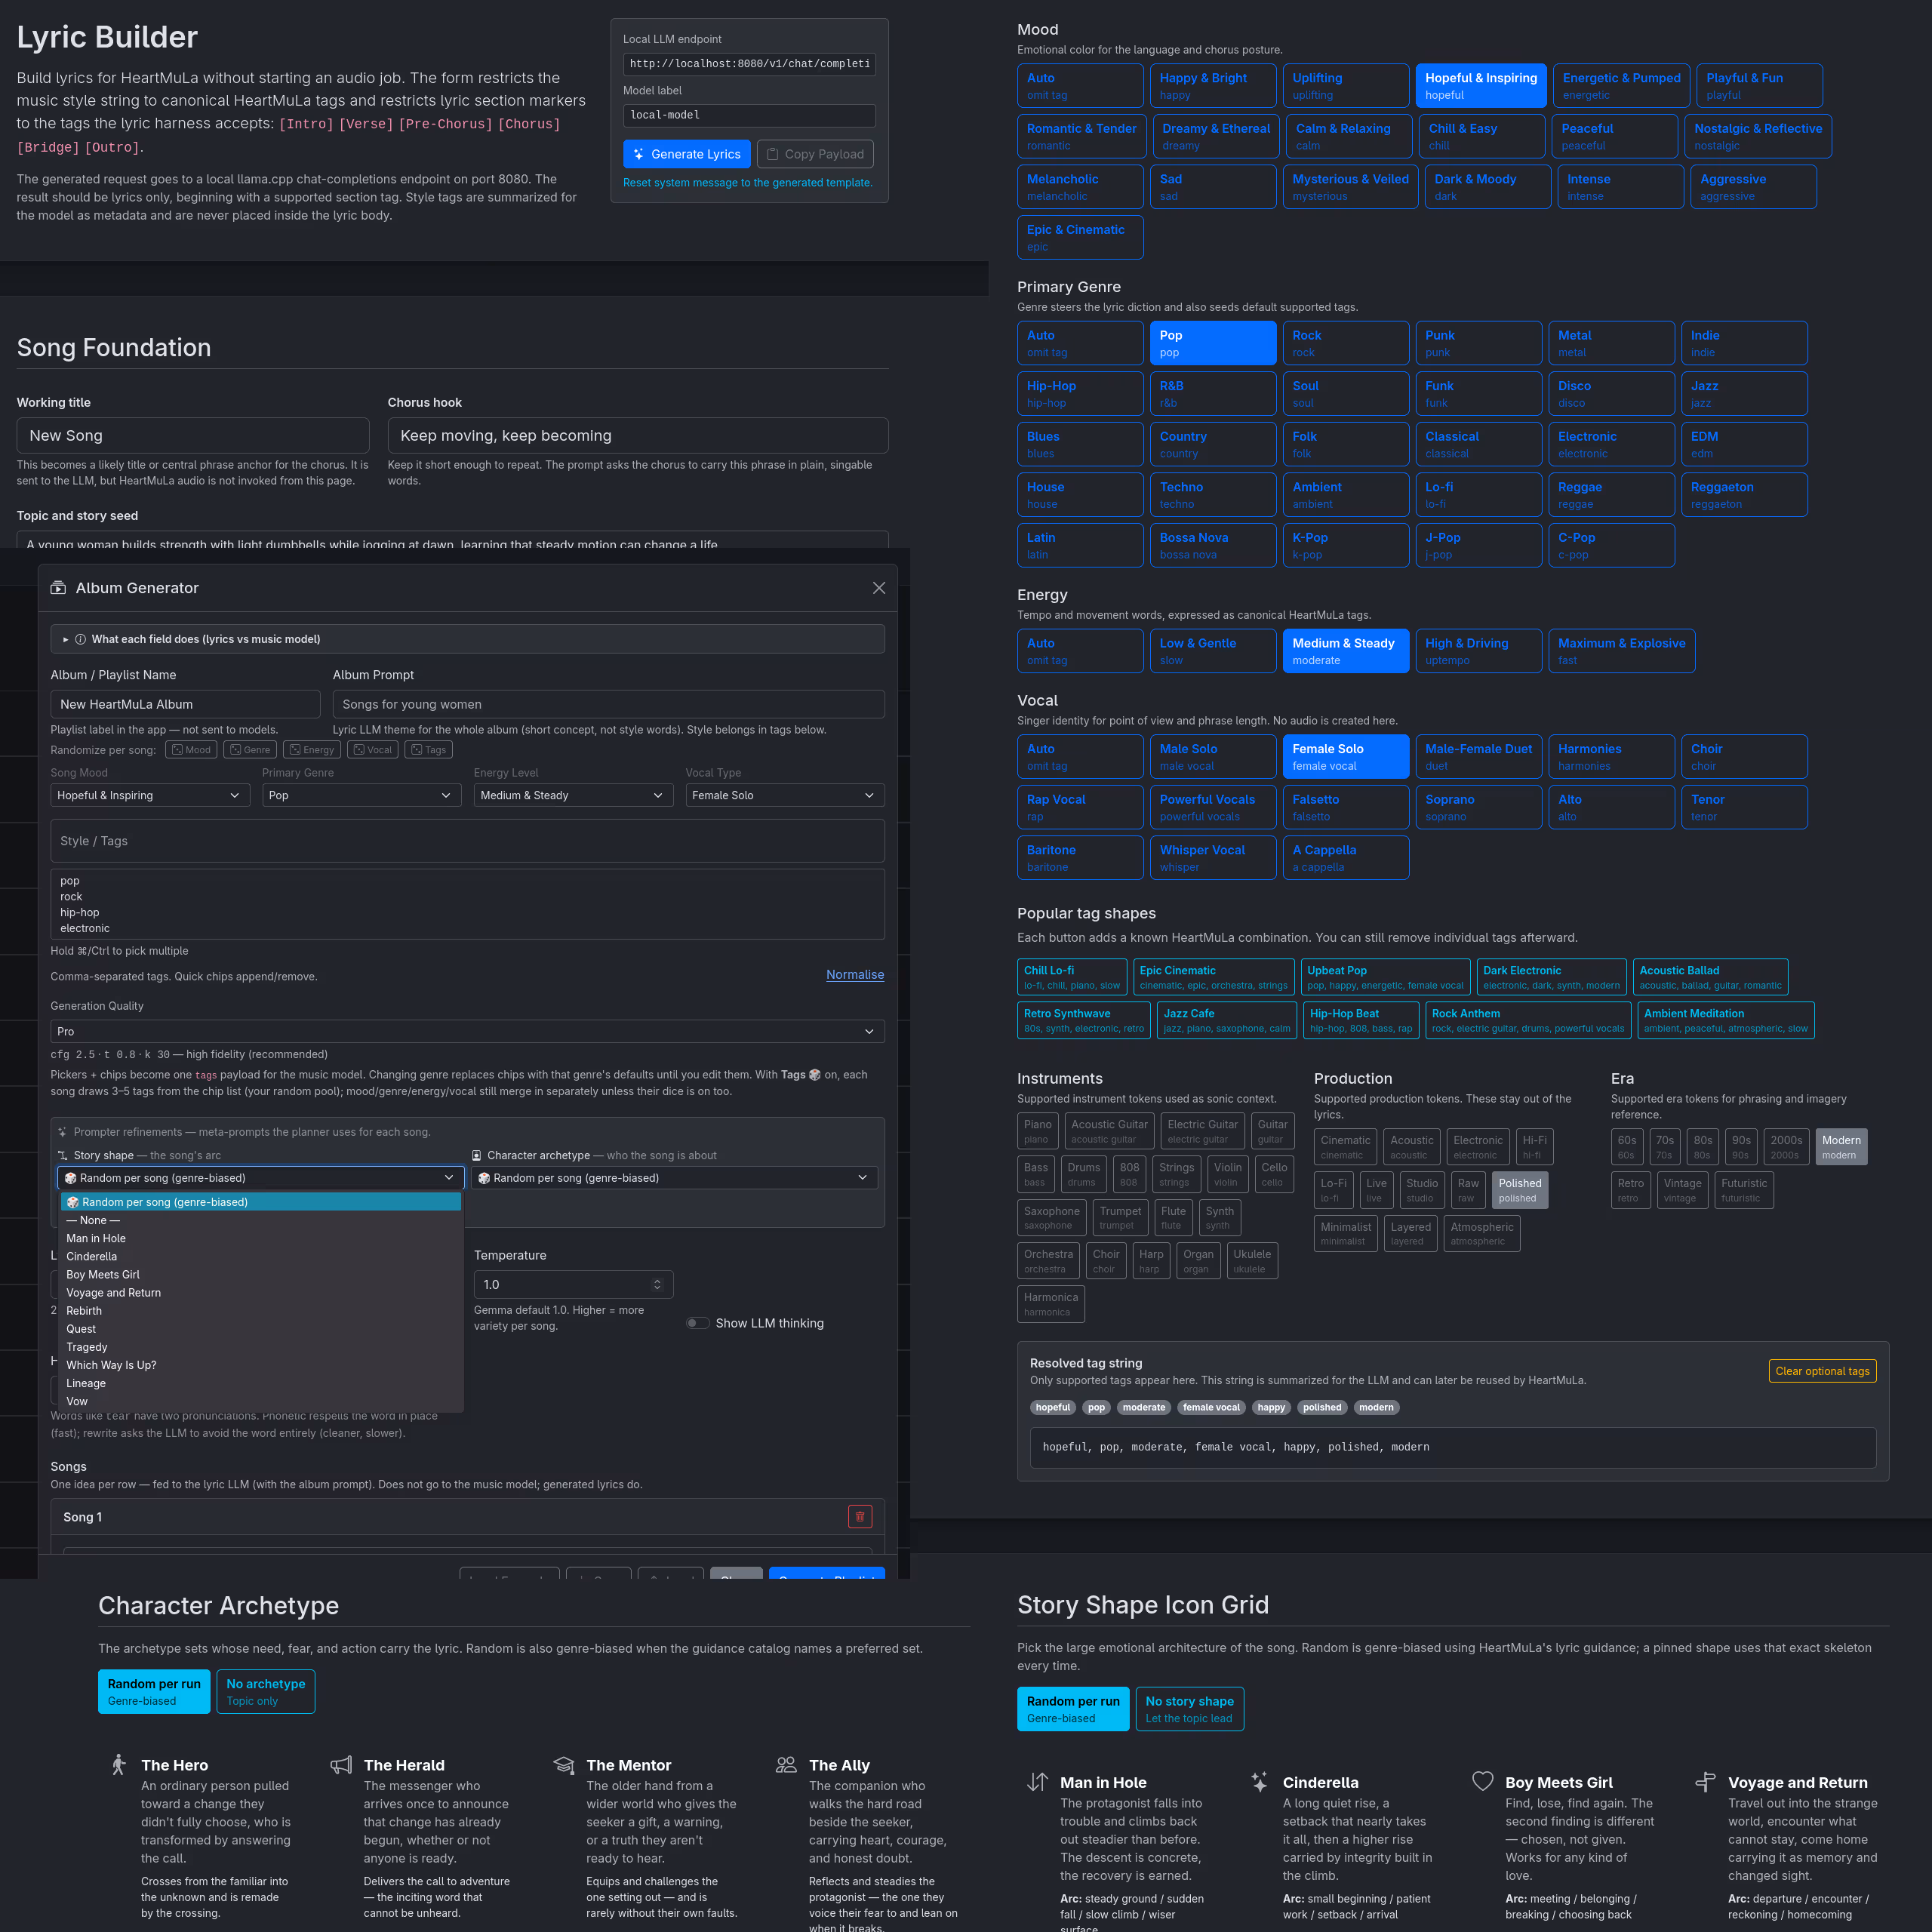Click the Normalise link
The width and height of the screenshot is (1932, 1932).
(855, 974)
